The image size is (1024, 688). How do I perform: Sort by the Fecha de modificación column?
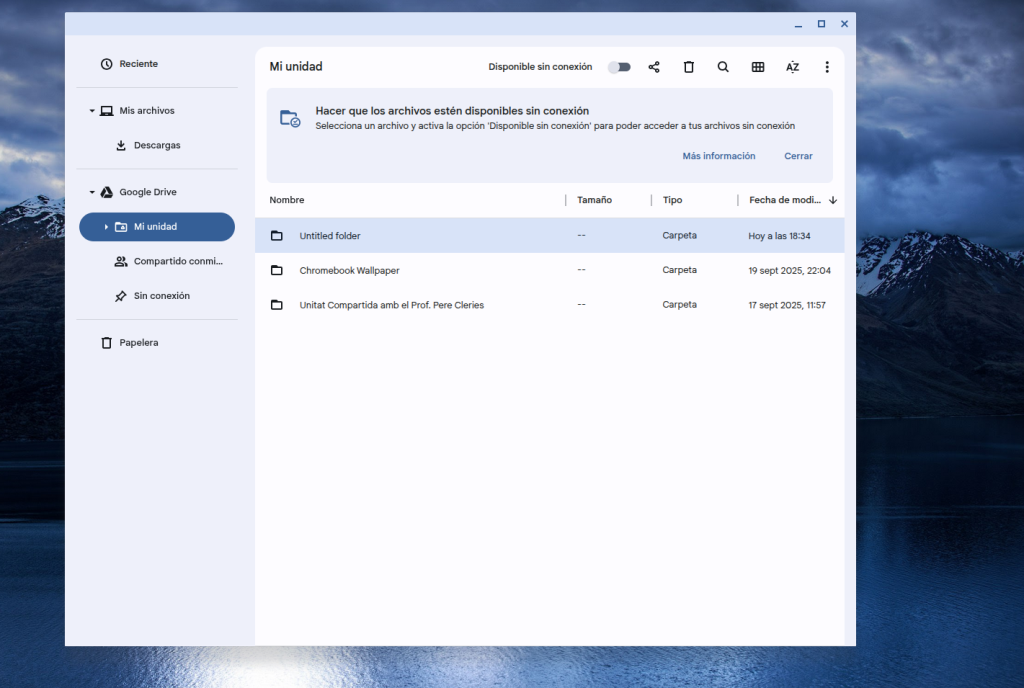pos(785,200)
